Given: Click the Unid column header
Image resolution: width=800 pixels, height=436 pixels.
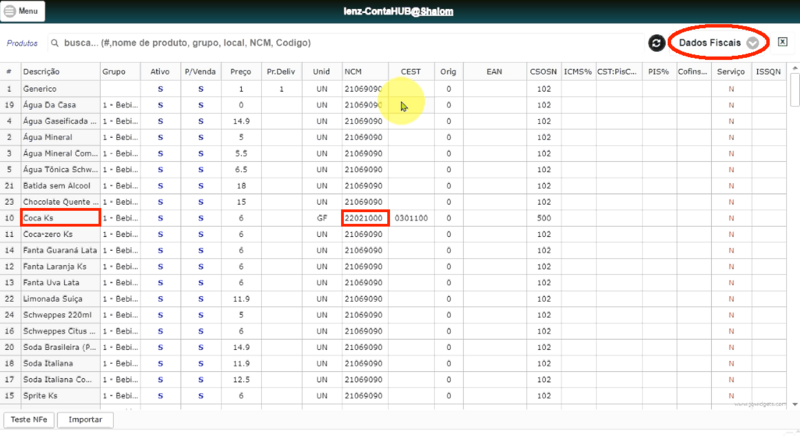Looking at the screenshot, I should [321, 72].
